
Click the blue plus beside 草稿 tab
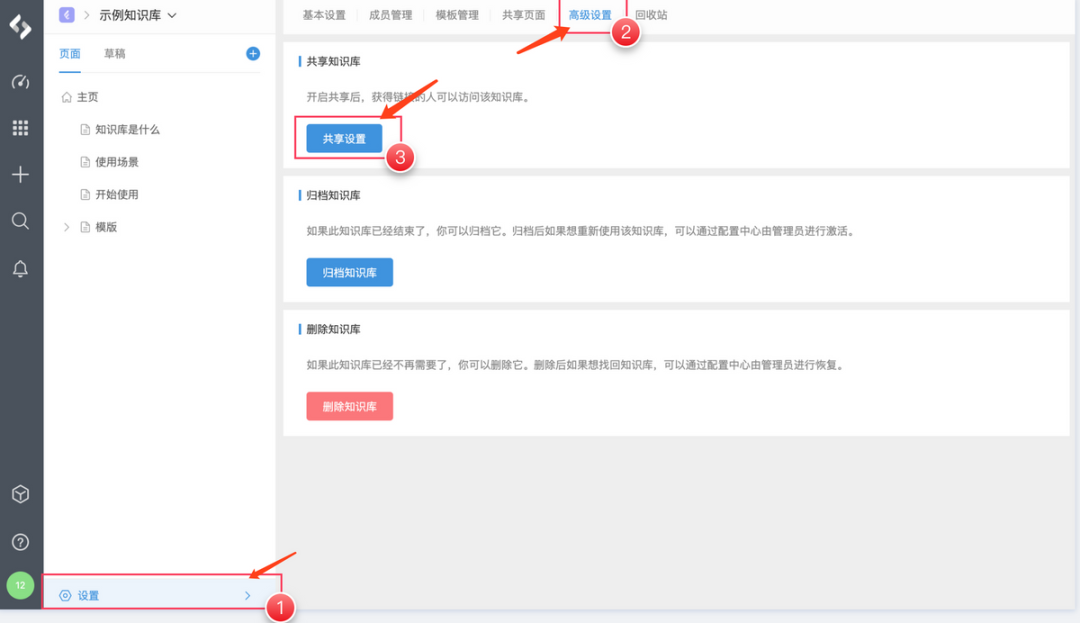(252, 53)
